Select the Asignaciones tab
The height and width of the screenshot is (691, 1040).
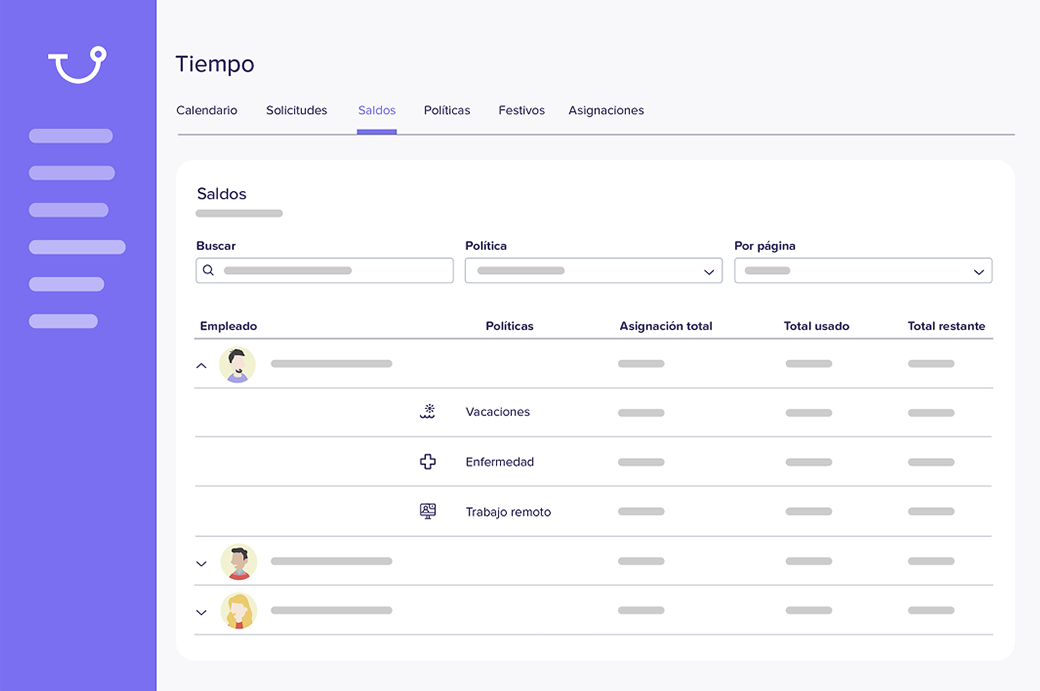(x=606, y=110)
